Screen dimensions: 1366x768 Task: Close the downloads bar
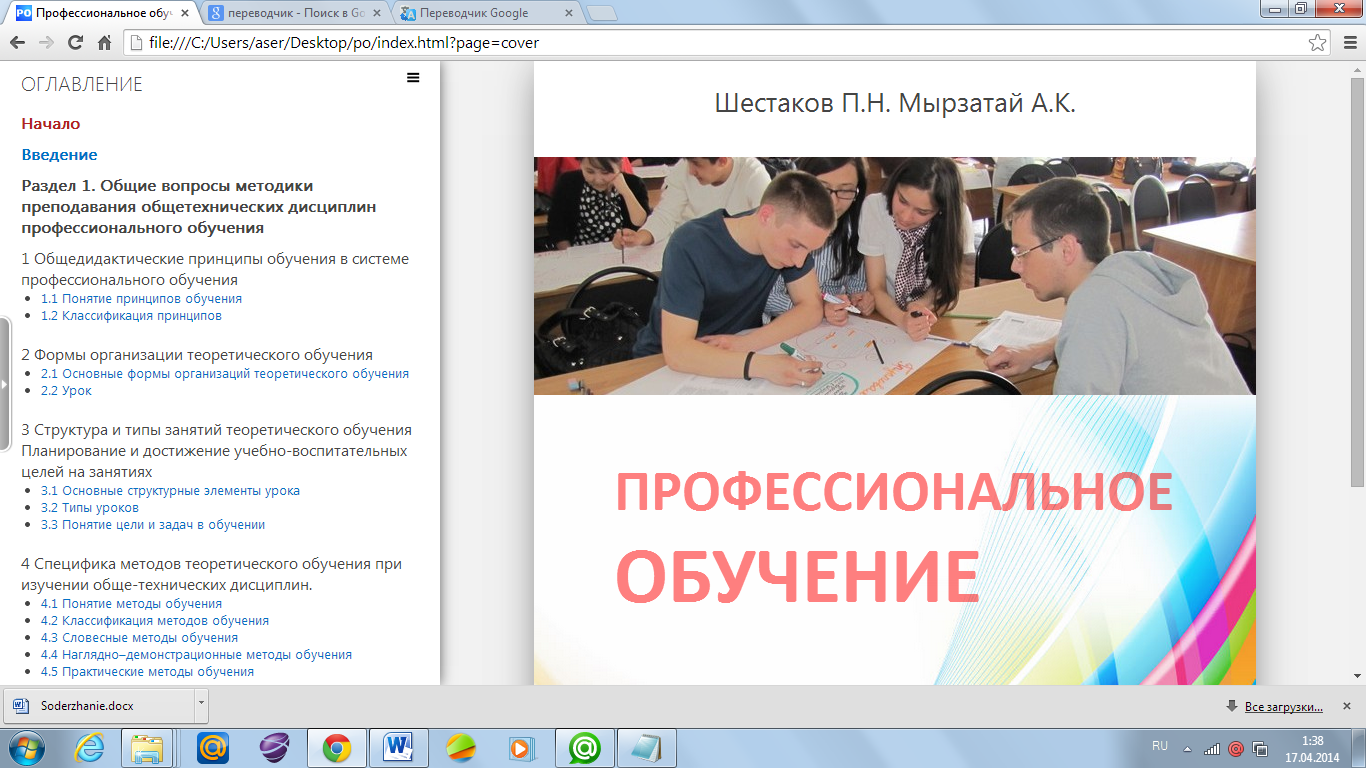(x=1347, y=706)
